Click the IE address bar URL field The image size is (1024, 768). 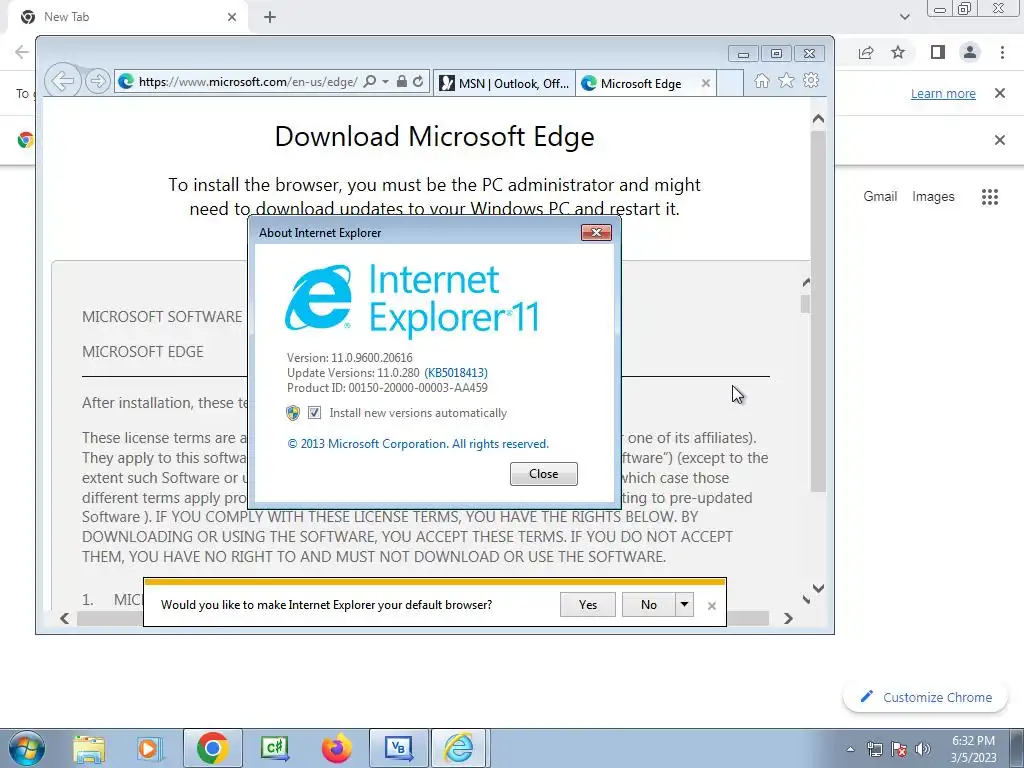[x=248, y=82]
